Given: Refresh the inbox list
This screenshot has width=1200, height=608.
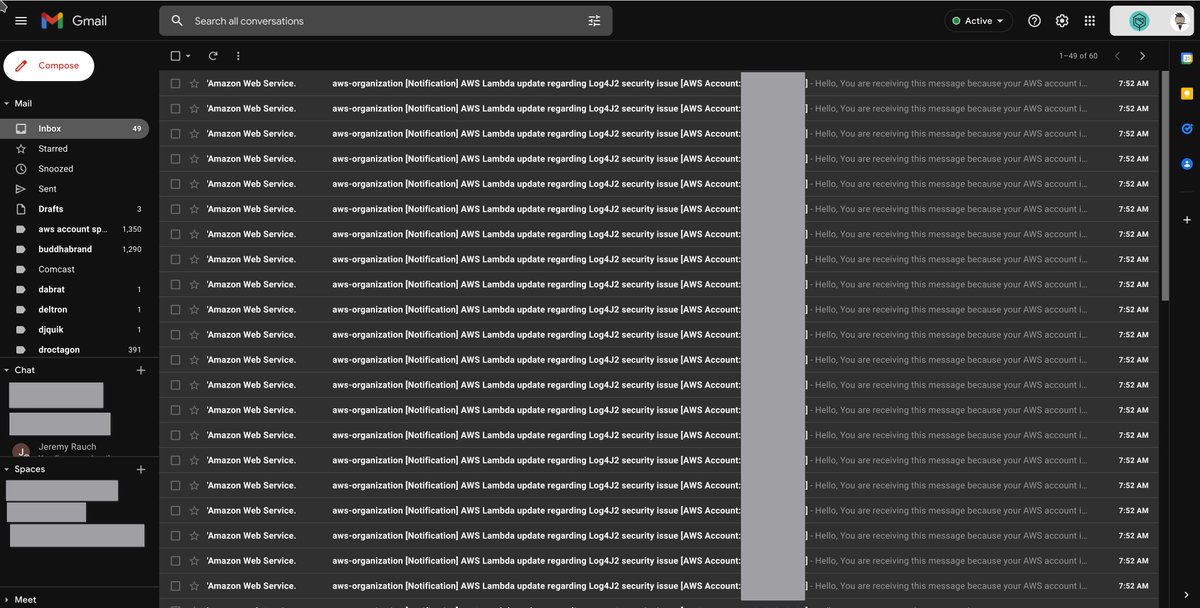Looking at the screenshot, I should tap(213, 56).
